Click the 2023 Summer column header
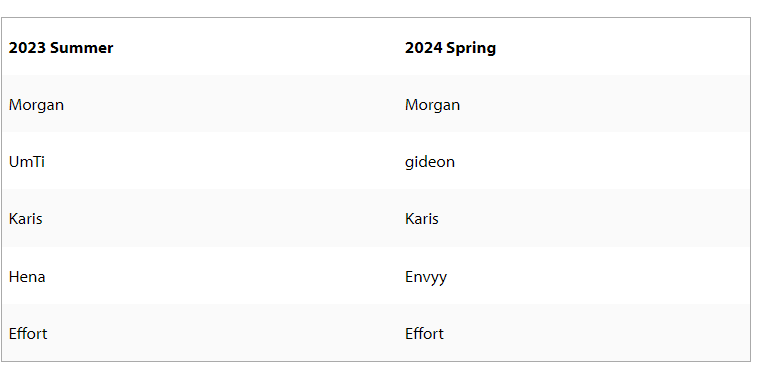The image size is (759, 371). (x=200, y=47)
